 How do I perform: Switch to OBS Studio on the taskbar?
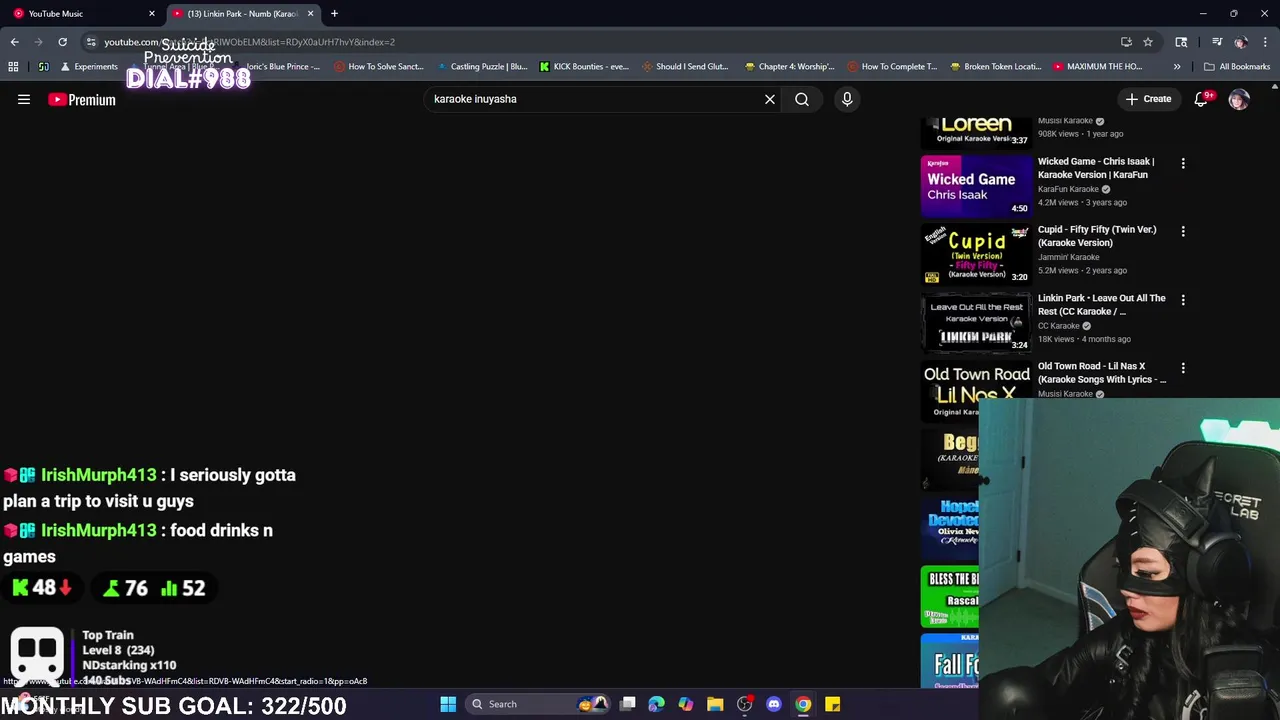click(744, 704)
